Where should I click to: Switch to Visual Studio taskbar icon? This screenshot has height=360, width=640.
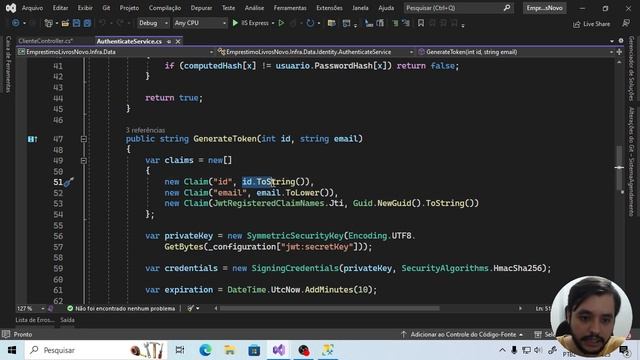[279, 350]
